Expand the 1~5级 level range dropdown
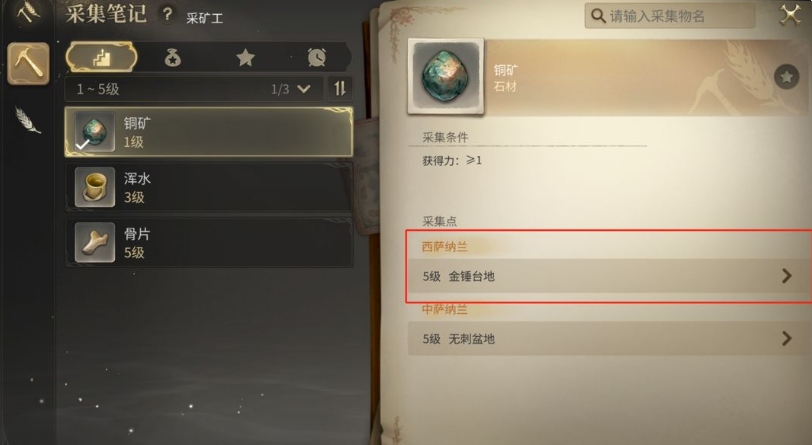The image size is (812, 445). (194, 89)
